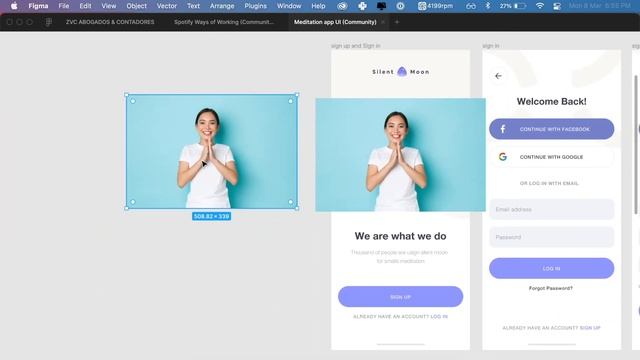Viewport: 640px width, 360px height.
Task: Click the 'Welcome Back!' heading
Action: click(x=551, y=101)
